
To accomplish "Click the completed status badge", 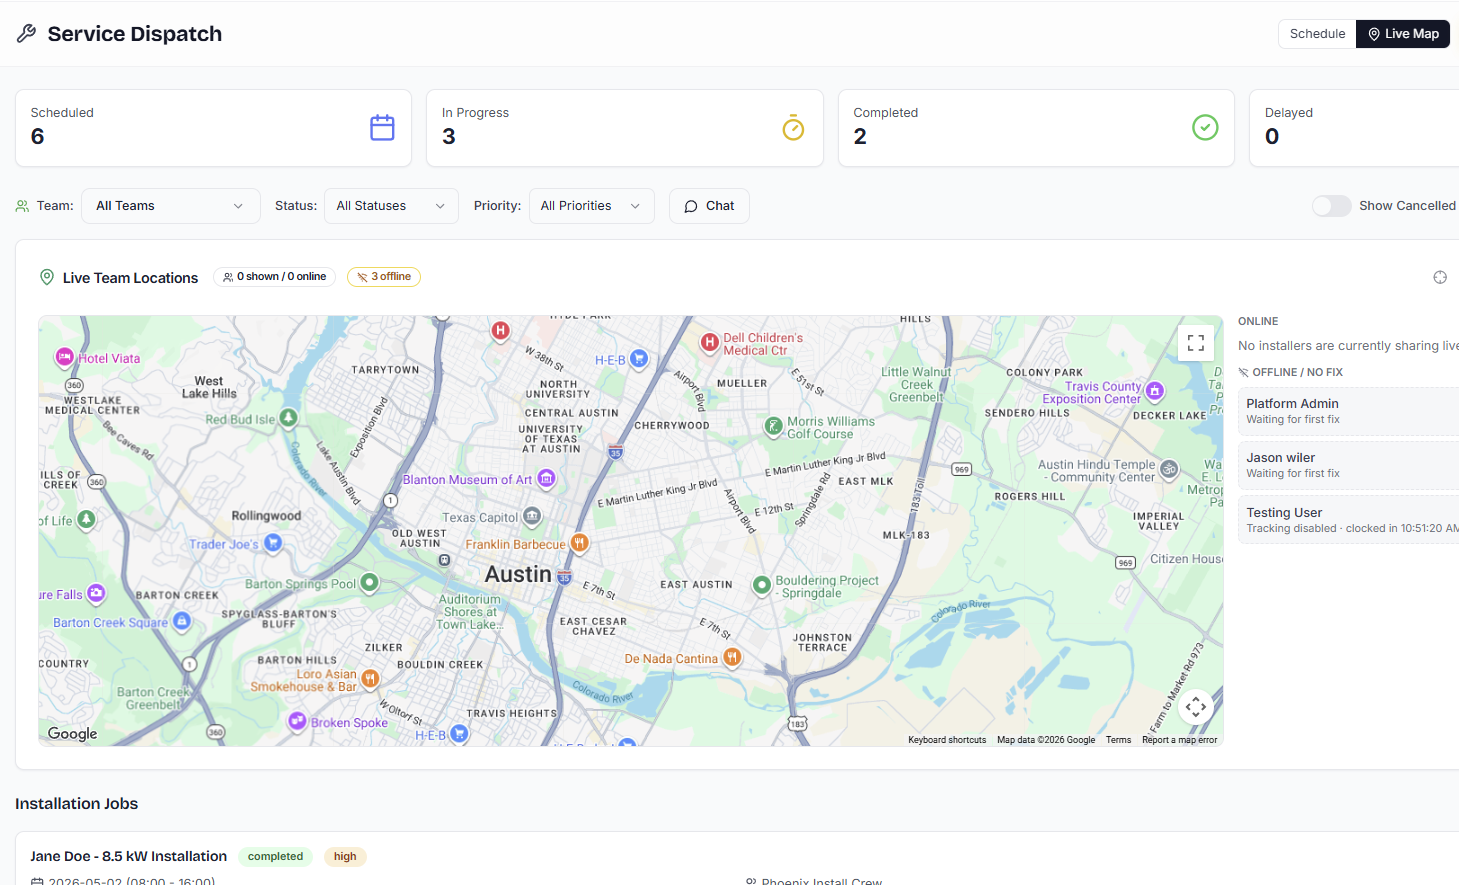I will tap(275, 857).
